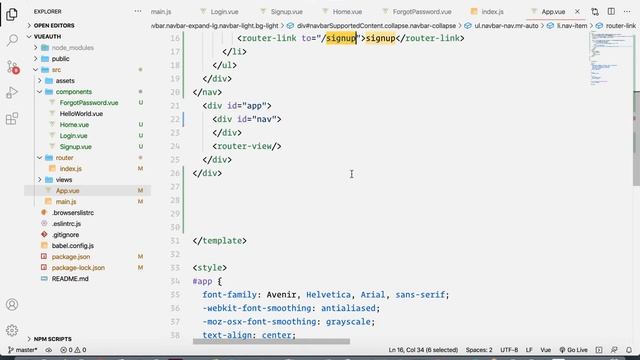This screenshot has height=360, width=640.
Task: Click the open changes compare icon
Action: point(595,12)
